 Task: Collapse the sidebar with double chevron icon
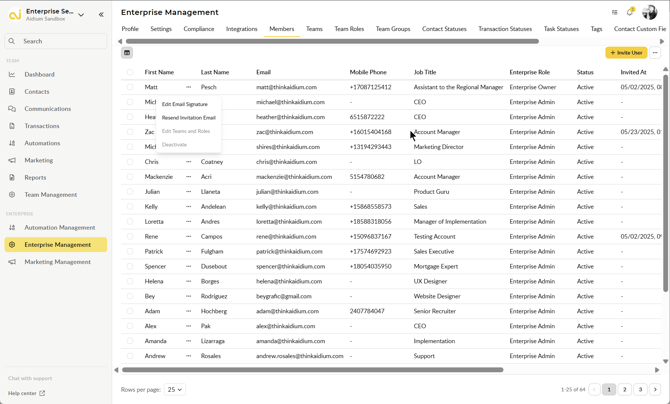click(x=101, y=15)
